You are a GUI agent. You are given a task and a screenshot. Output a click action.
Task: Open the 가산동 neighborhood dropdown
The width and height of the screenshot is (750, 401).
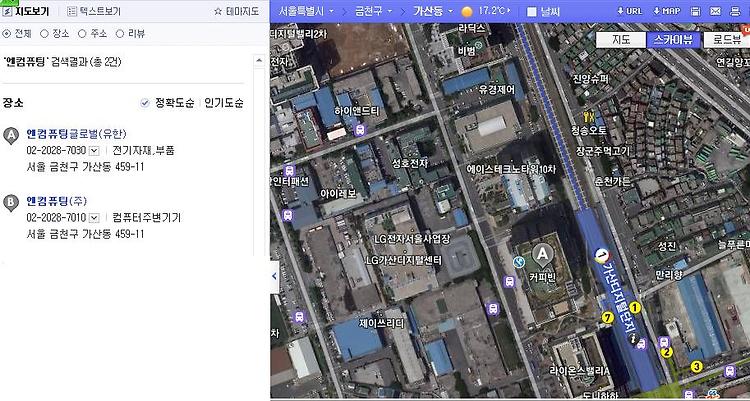[433, 11]
